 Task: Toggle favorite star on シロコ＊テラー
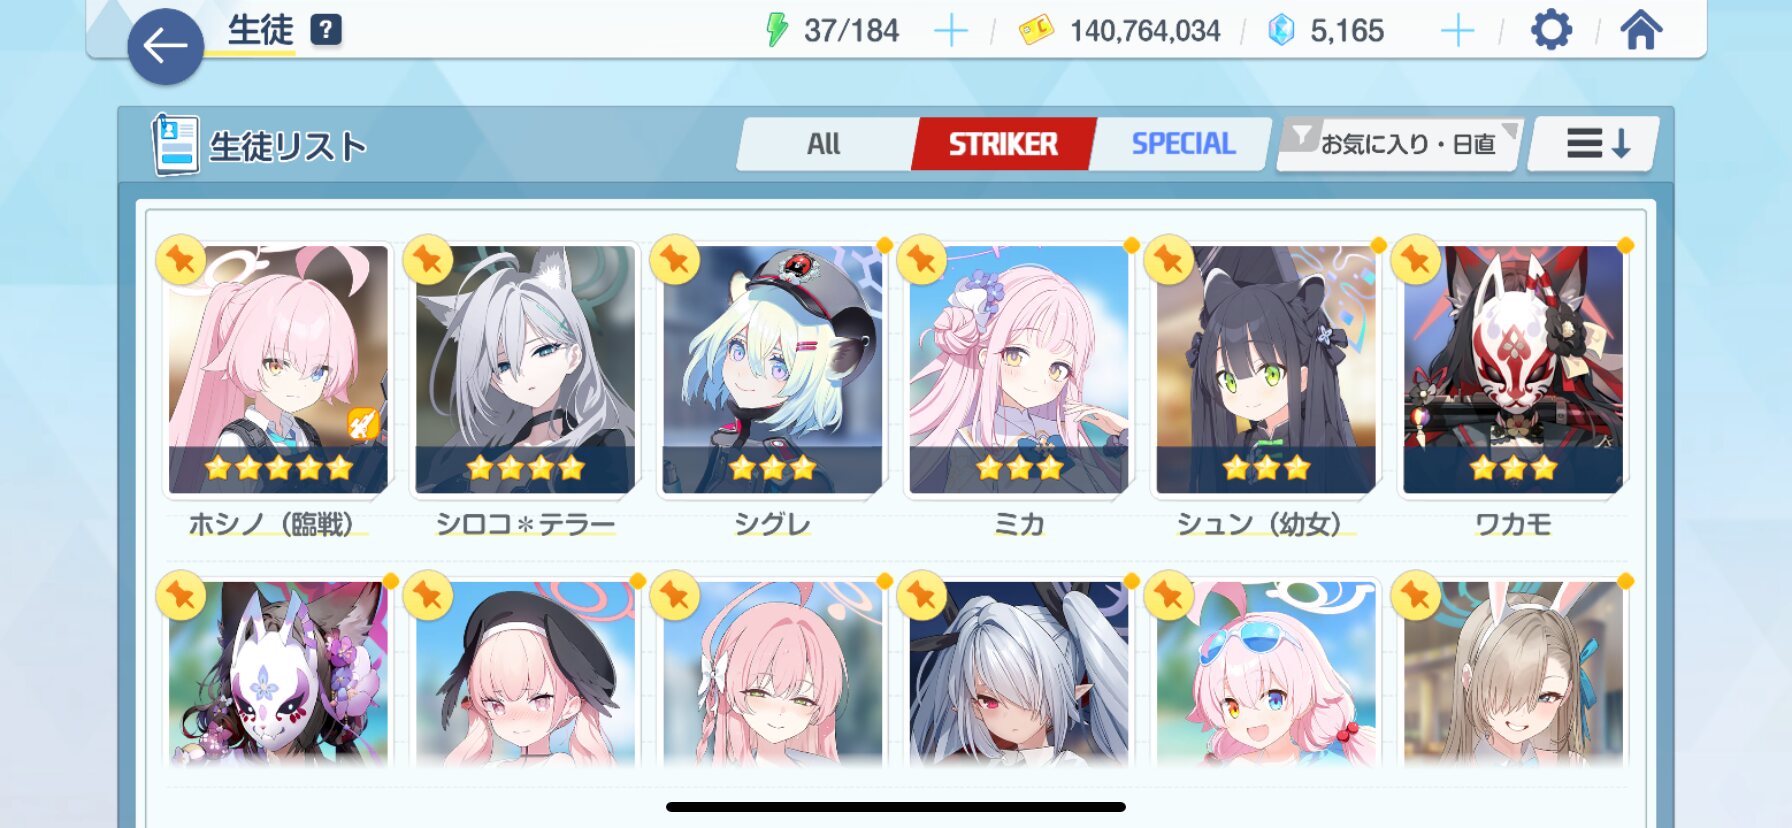pyautogui.click(x=428, y=260)
